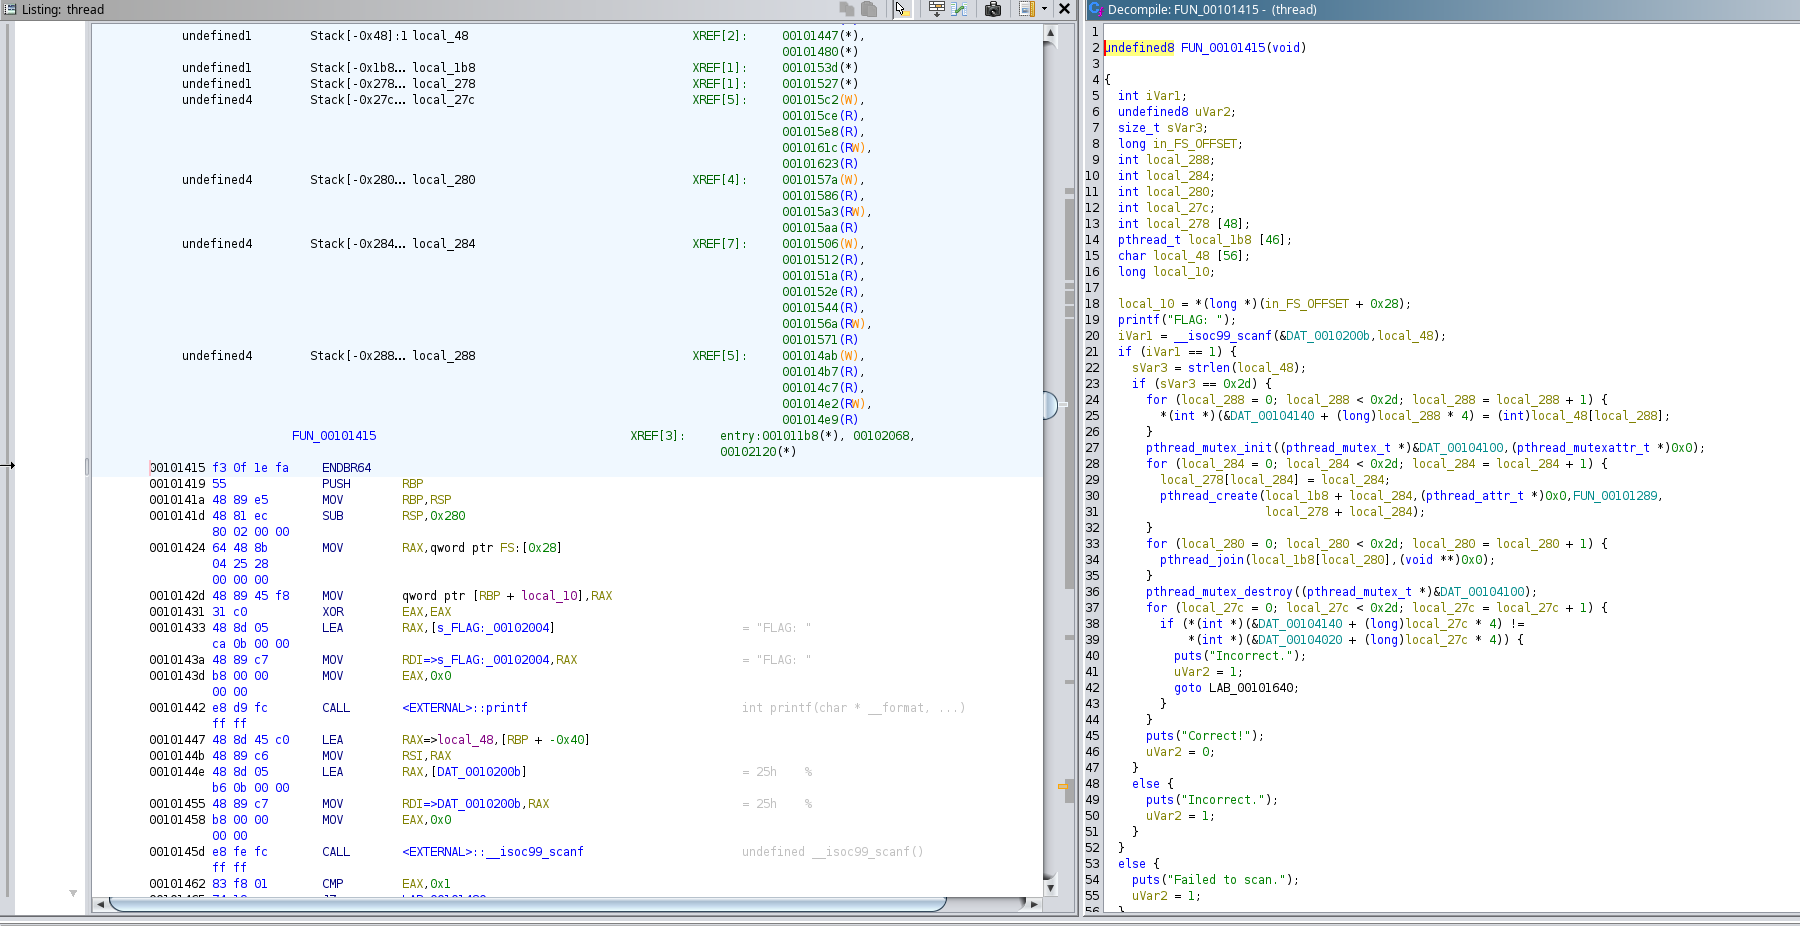The width and height of the screenshot is (1800, 926).
Task: Click the Listing window icon at top-left
Action: tap(10, 9)
